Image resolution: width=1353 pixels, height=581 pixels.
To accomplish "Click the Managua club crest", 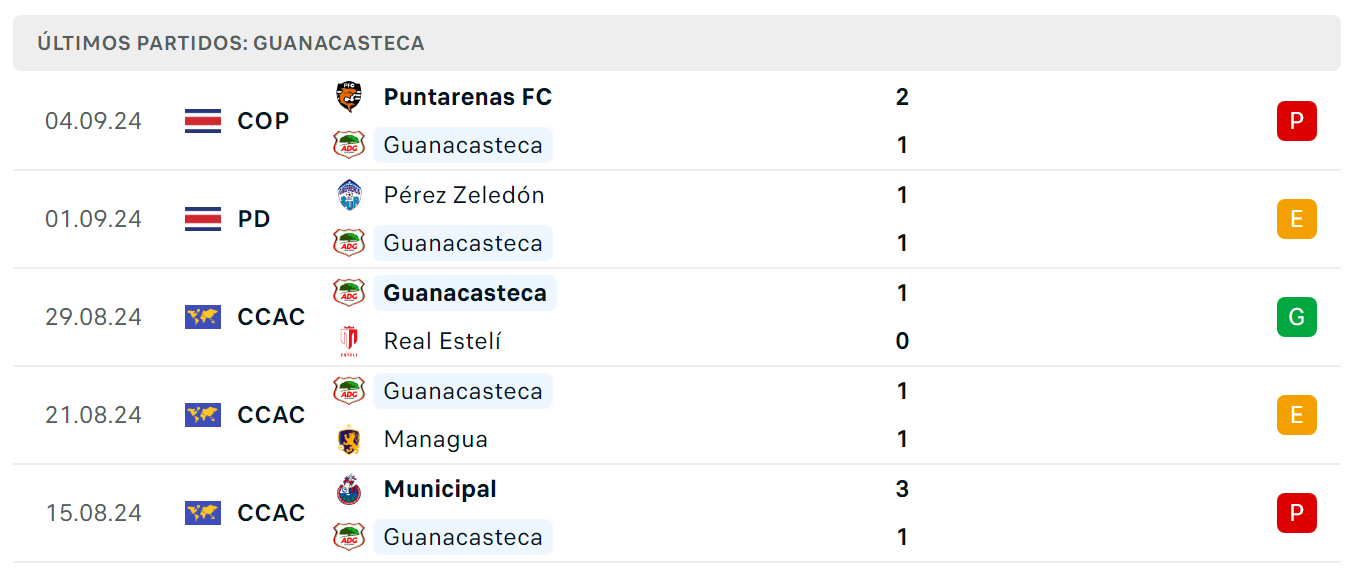I will click(349, 439).
